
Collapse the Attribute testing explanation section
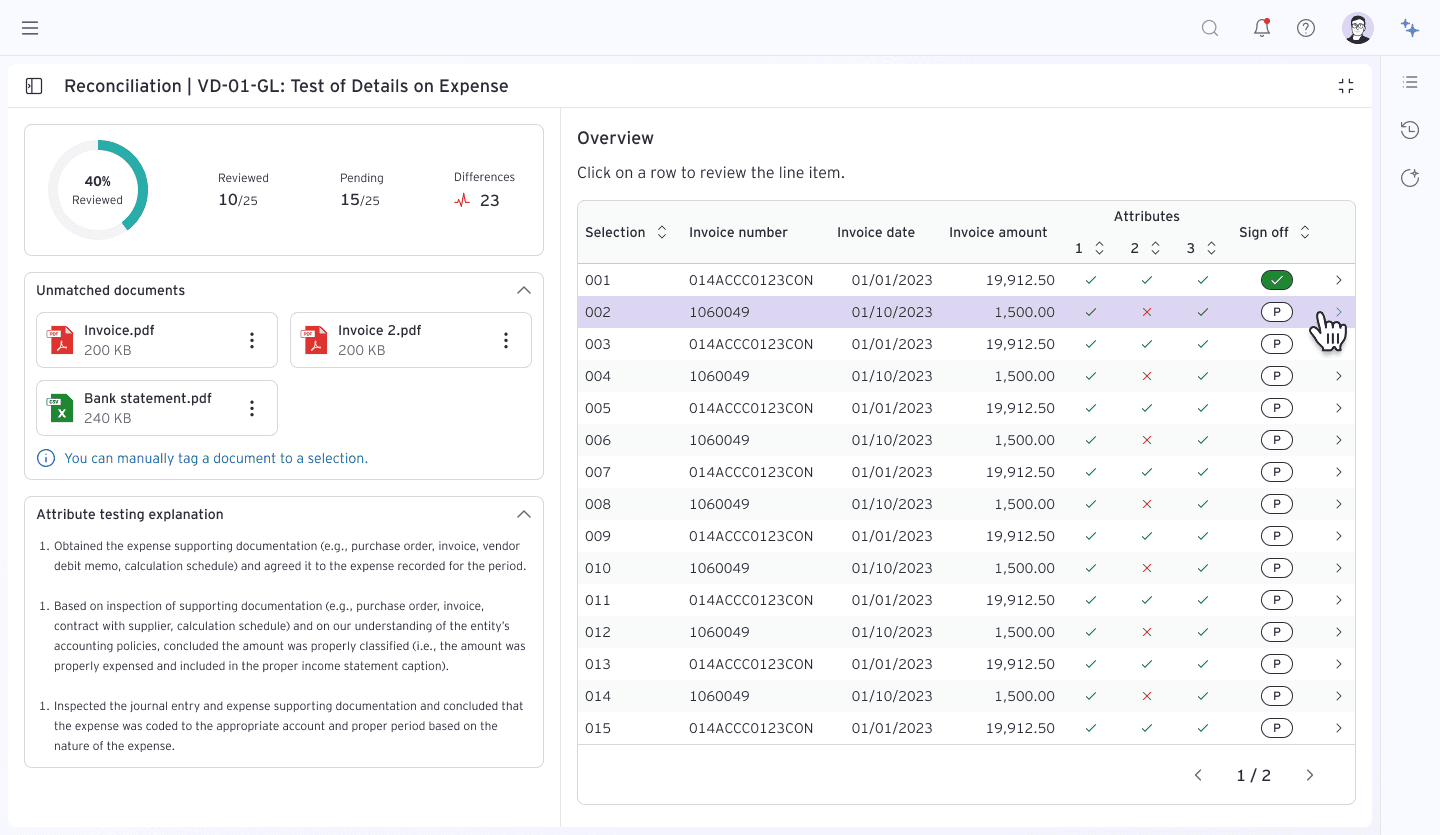coord(523,514)
